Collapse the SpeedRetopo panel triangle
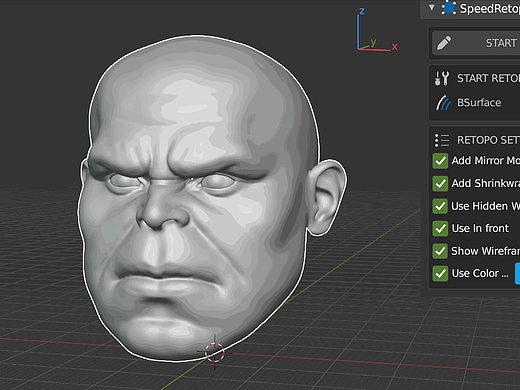The image size is (520, 390). [432, 7]
